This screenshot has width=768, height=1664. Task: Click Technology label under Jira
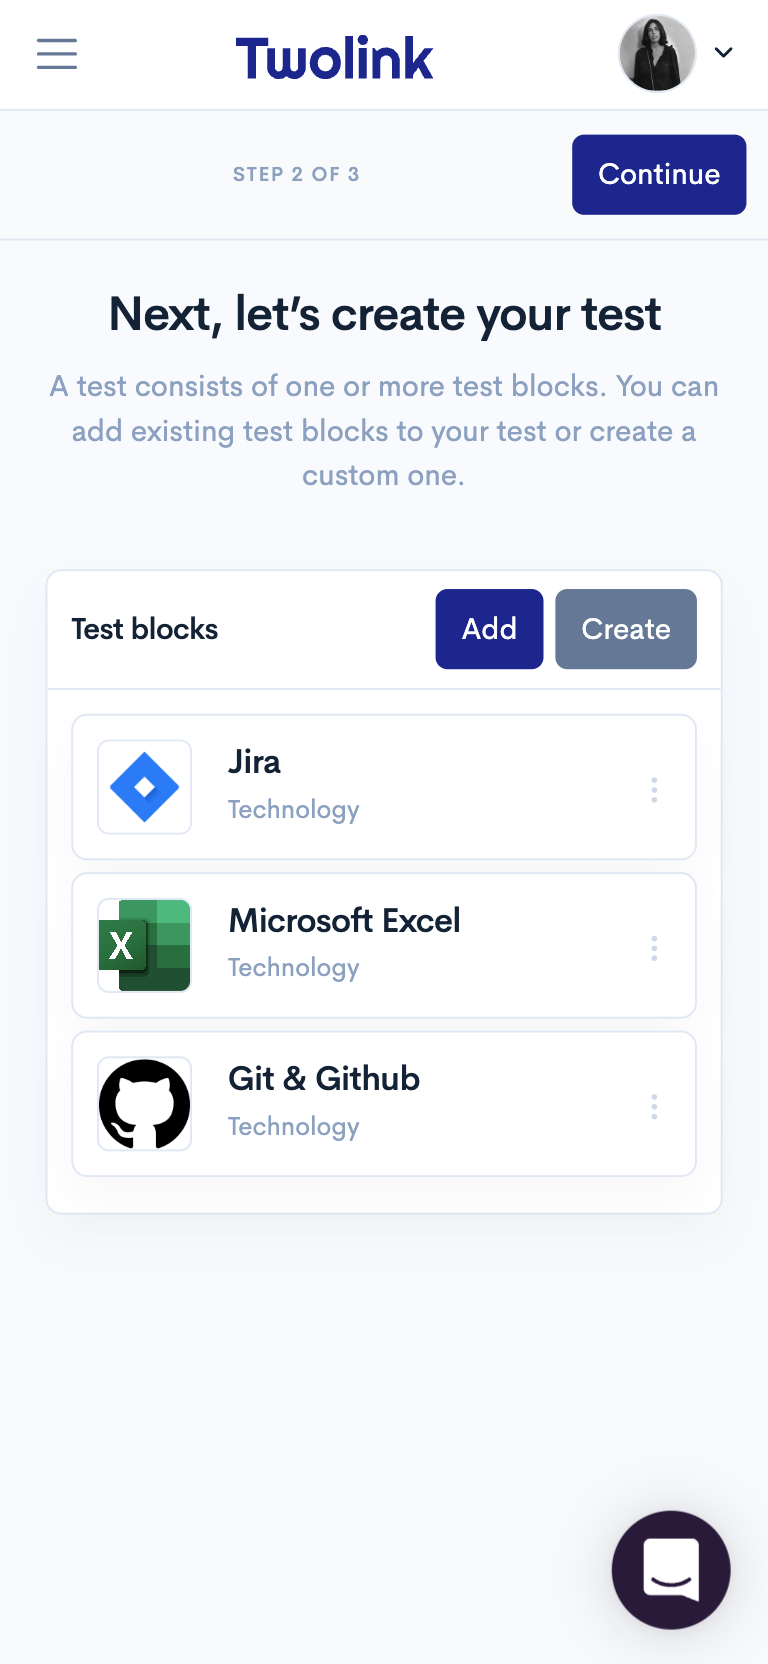coord(294,810)
